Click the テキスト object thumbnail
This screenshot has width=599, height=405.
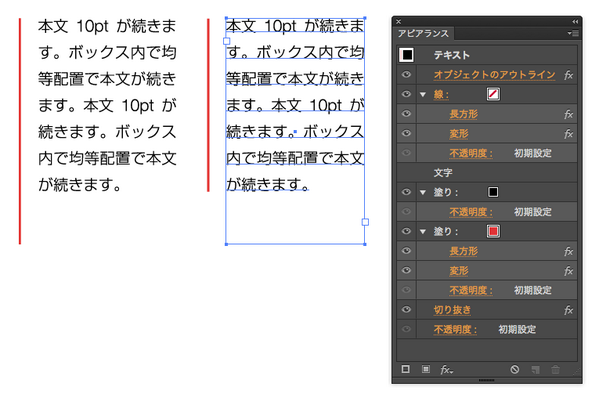tap(407, 55)
